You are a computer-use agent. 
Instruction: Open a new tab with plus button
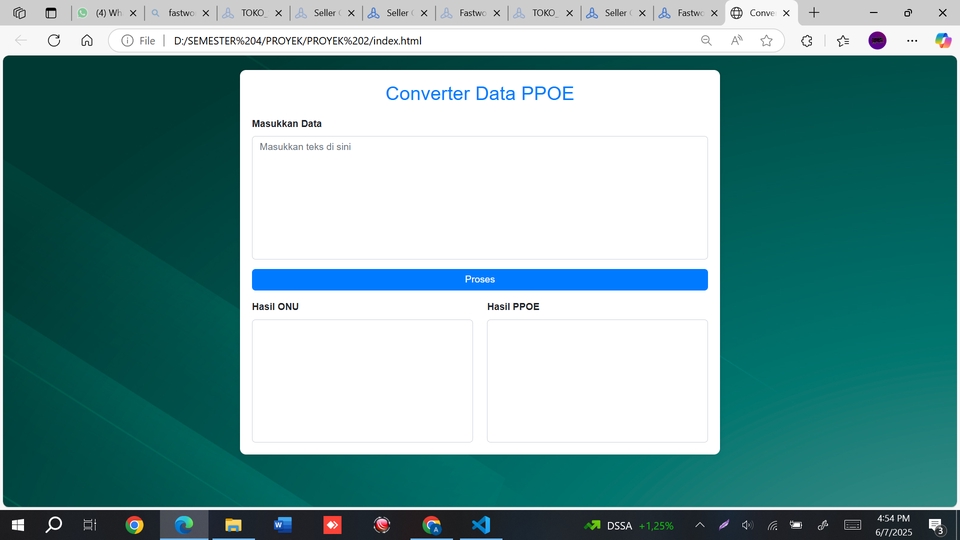[x=814, y=13]
